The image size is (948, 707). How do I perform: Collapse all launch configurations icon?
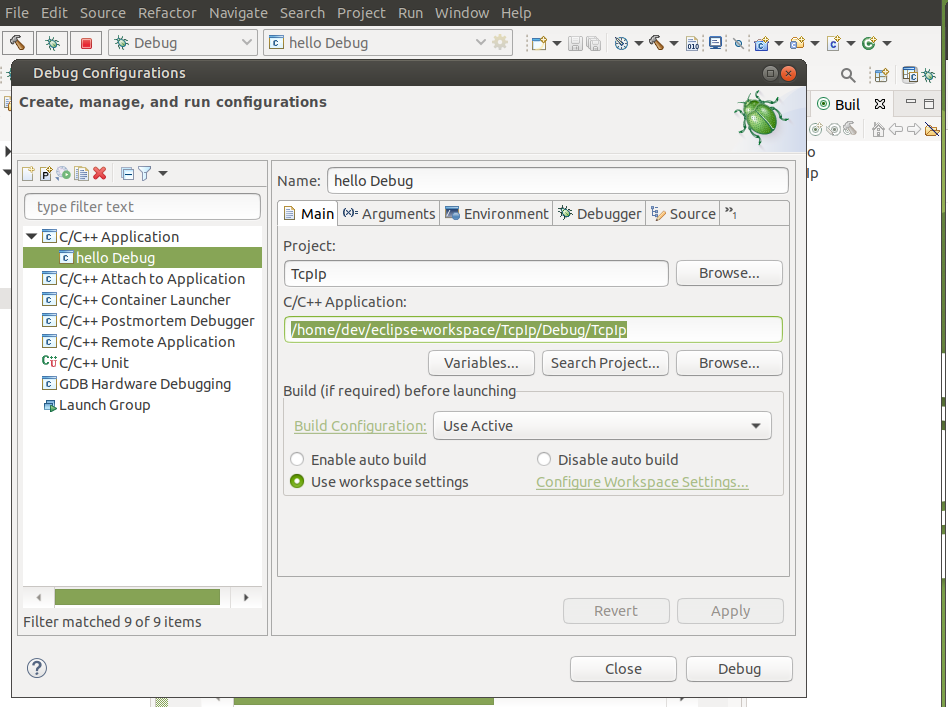127,174
